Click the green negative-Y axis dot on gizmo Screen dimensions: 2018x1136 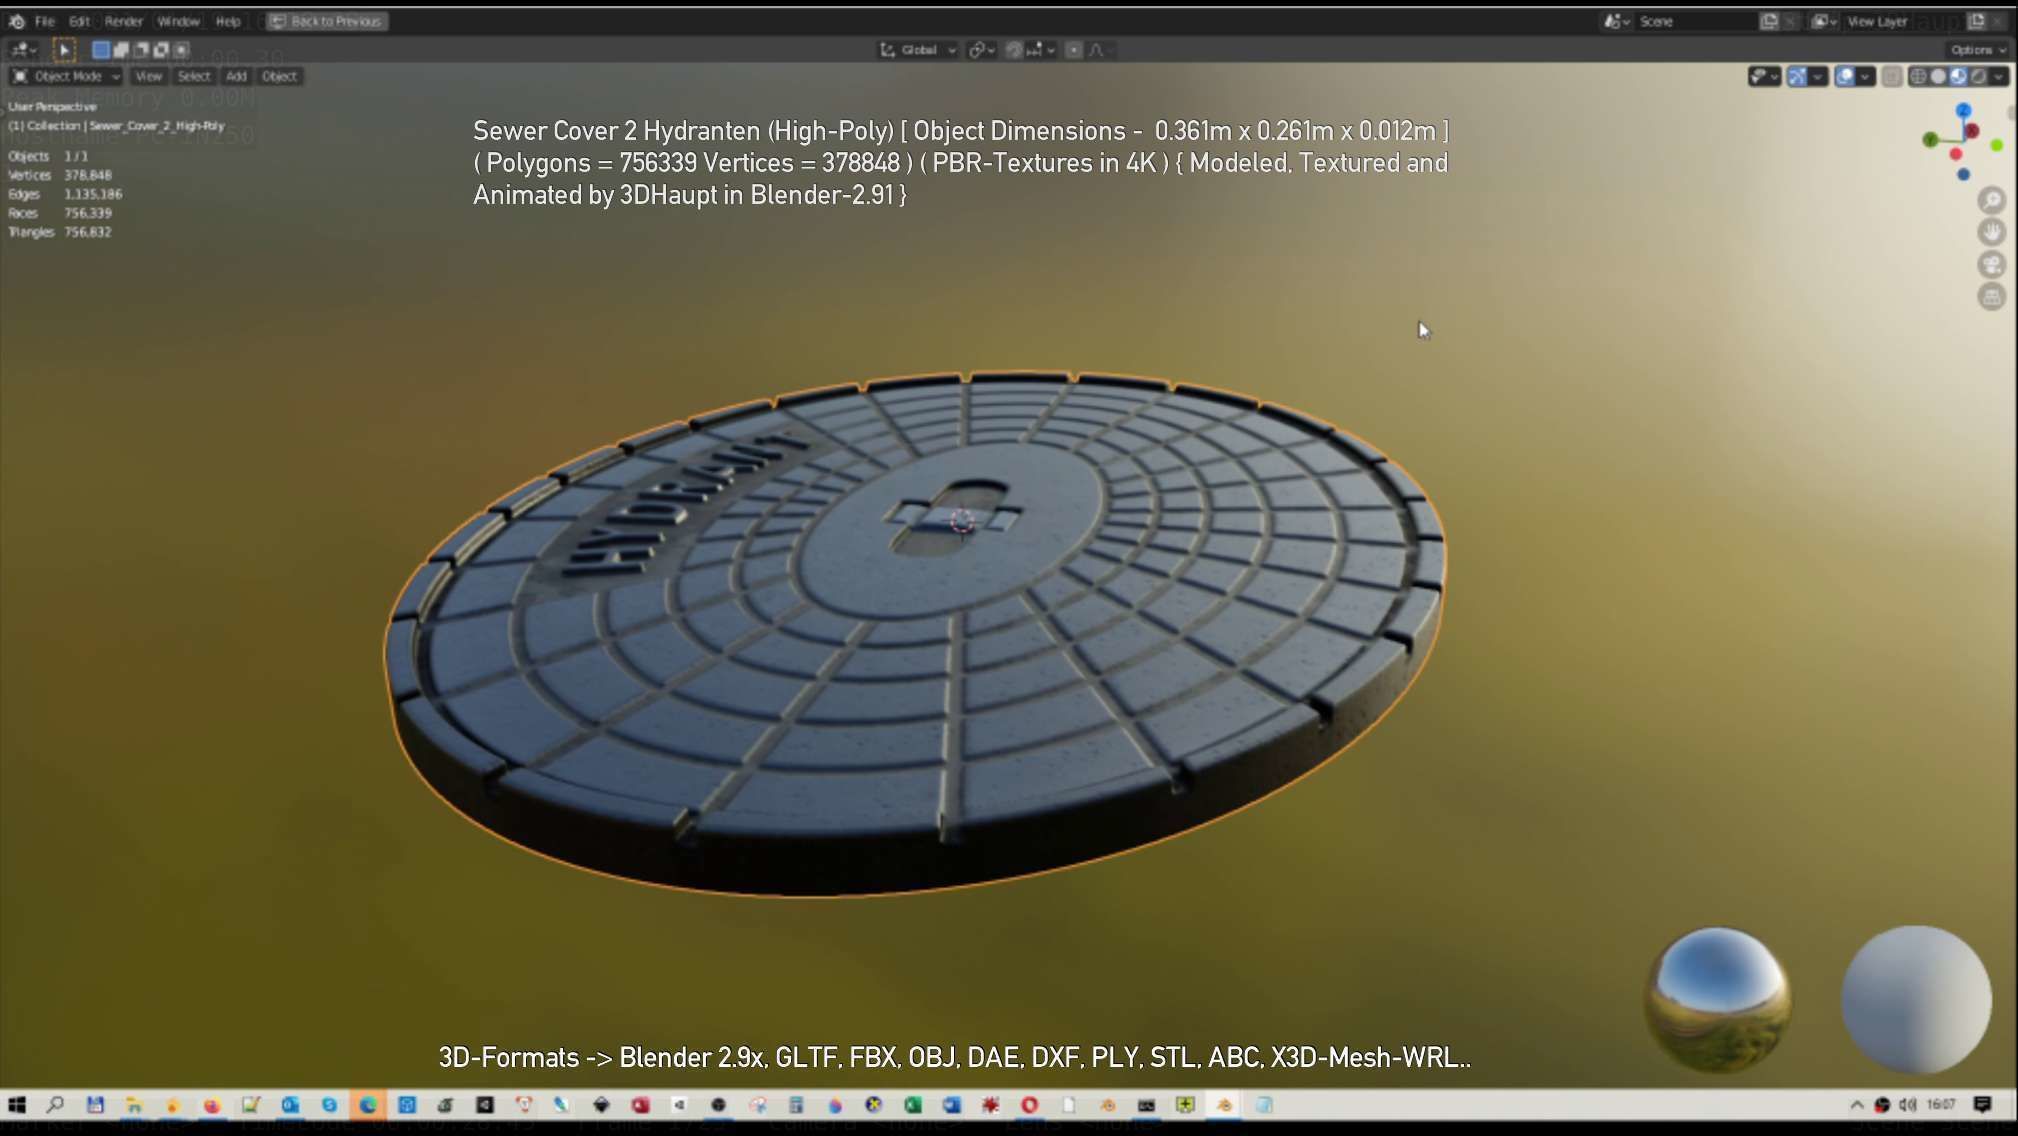[x=1997, y=146]
